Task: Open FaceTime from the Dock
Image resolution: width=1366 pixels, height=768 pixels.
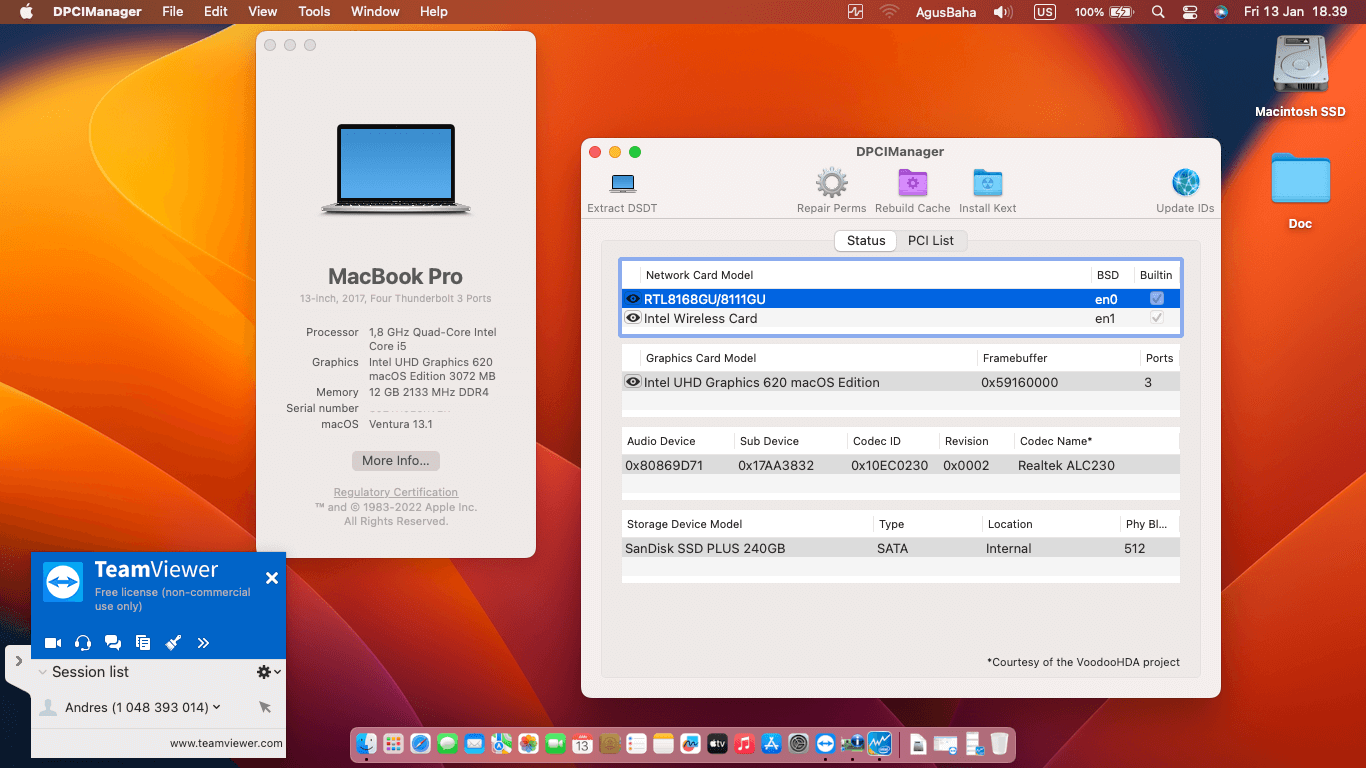Action: tap(556, 744)
